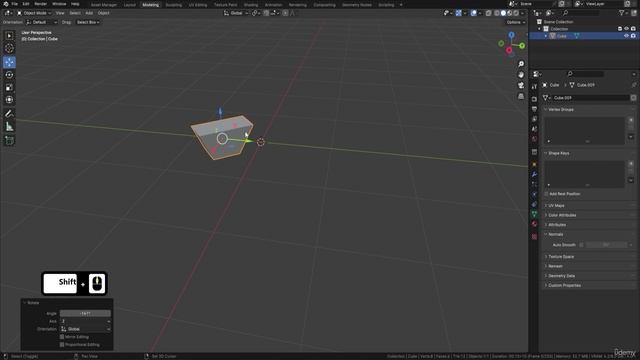This screenshot has height=360, width=640.
Task: Open the Edit menu
Action: point(26,4)
